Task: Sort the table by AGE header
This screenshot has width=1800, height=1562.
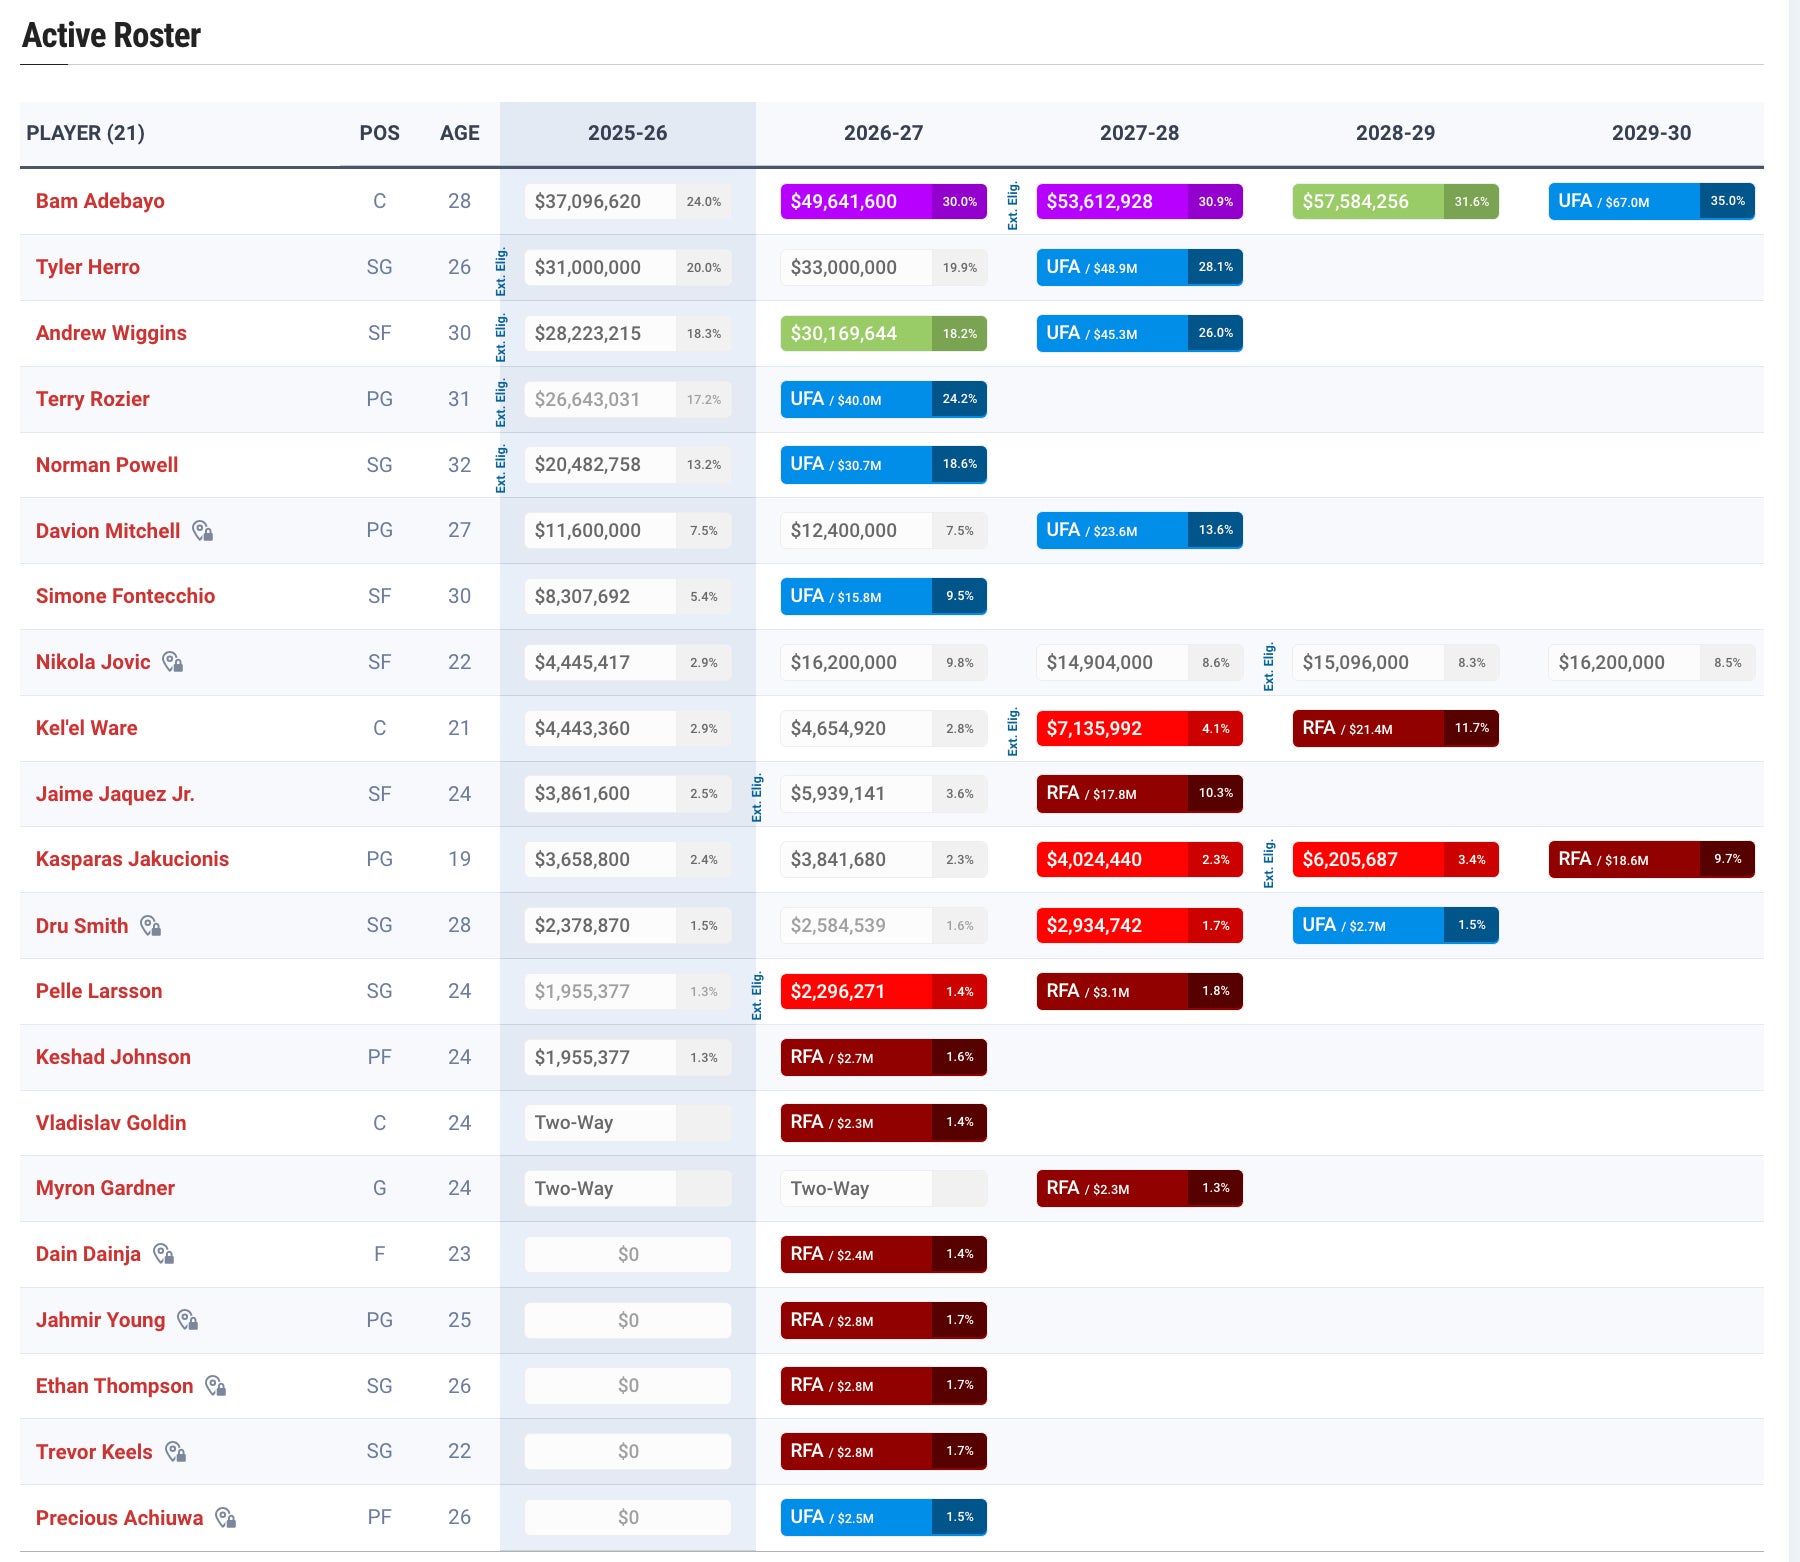Action: tap(459, 133)
